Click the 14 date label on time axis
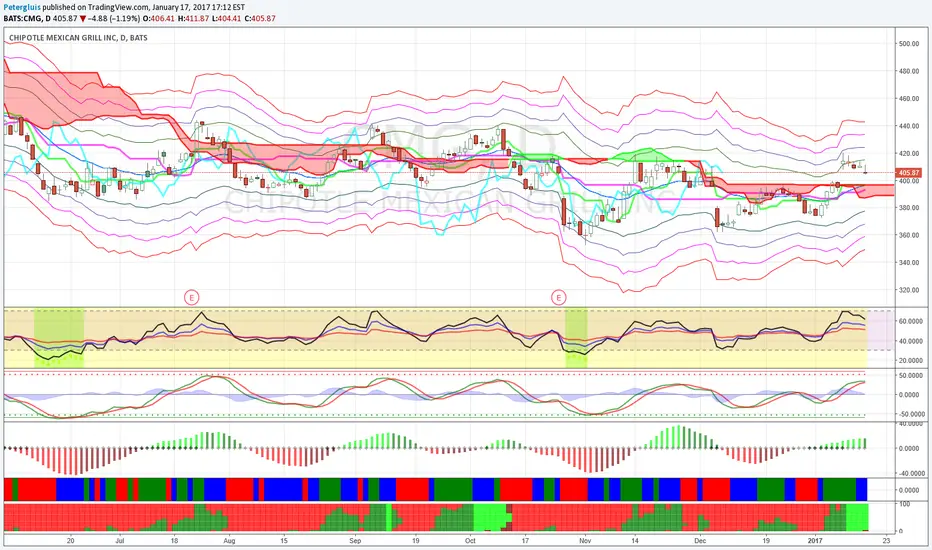The width and height of the screenshot is (932, 550). pyautogui.click(x=635, y=540)
